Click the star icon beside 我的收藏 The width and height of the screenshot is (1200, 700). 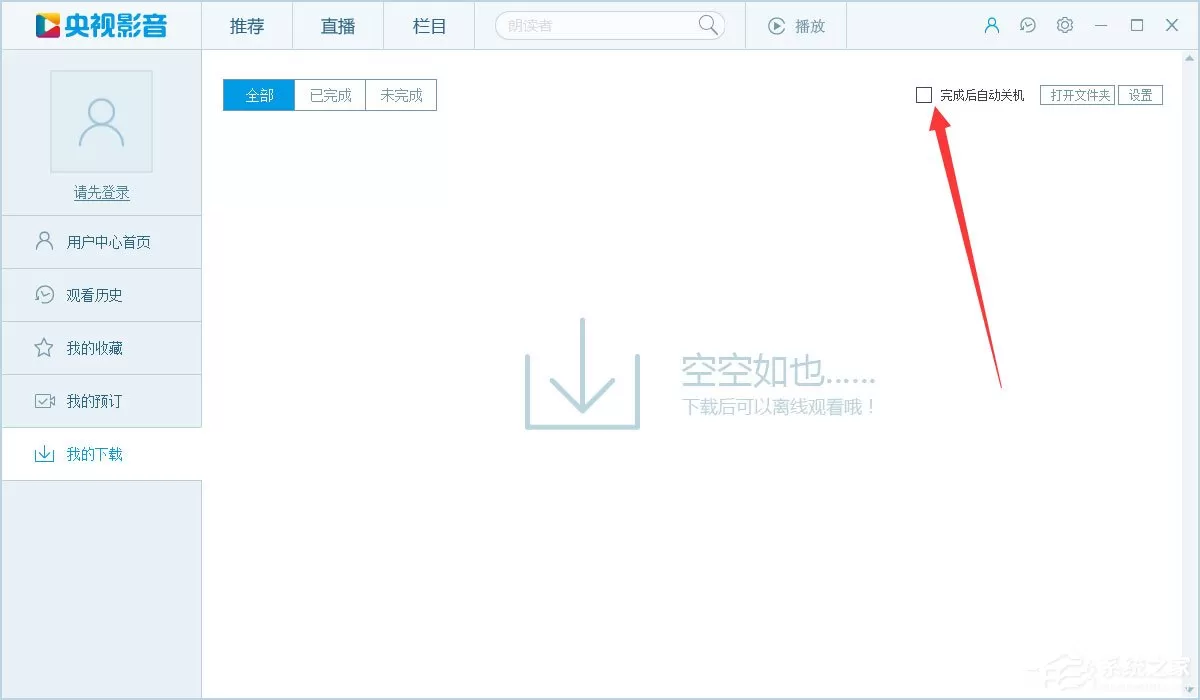44,348
